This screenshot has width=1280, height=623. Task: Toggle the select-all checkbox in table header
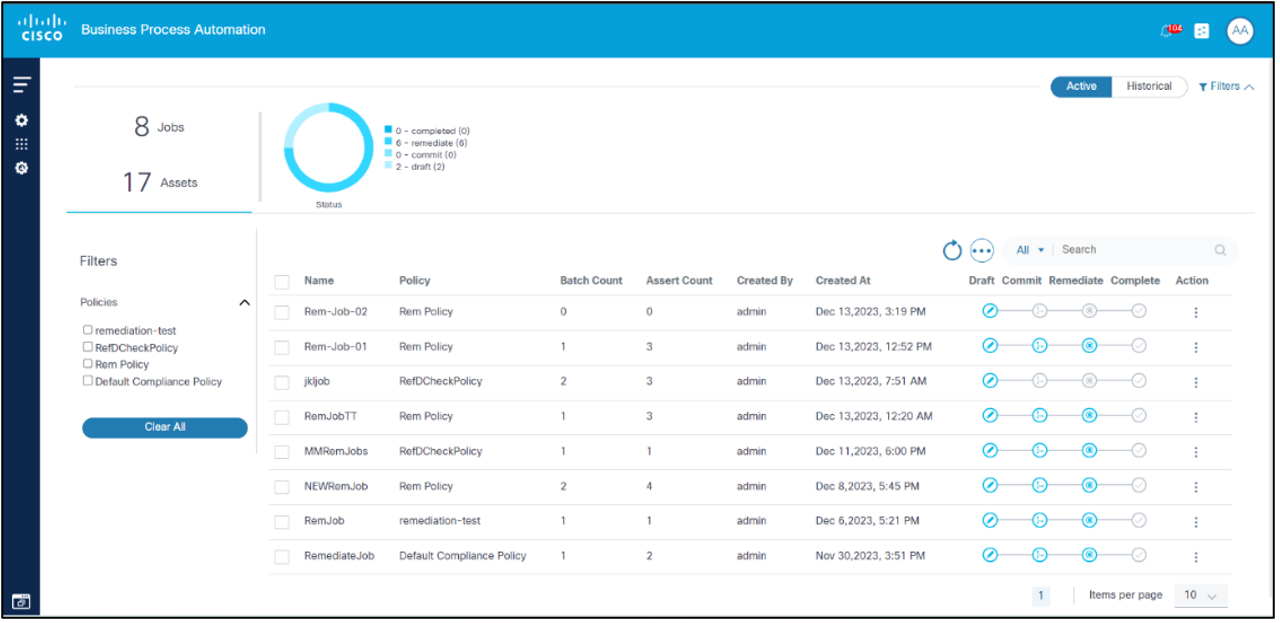pos(282,282)
